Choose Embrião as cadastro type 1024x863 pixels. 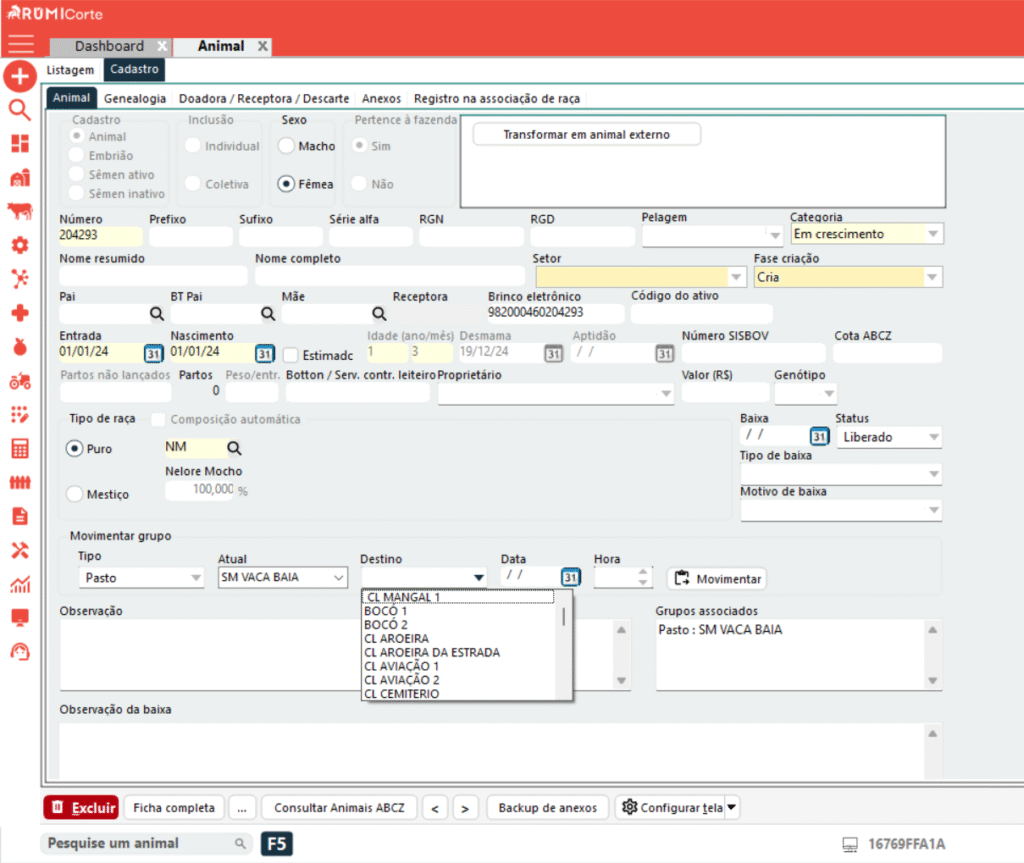(77, 155)
